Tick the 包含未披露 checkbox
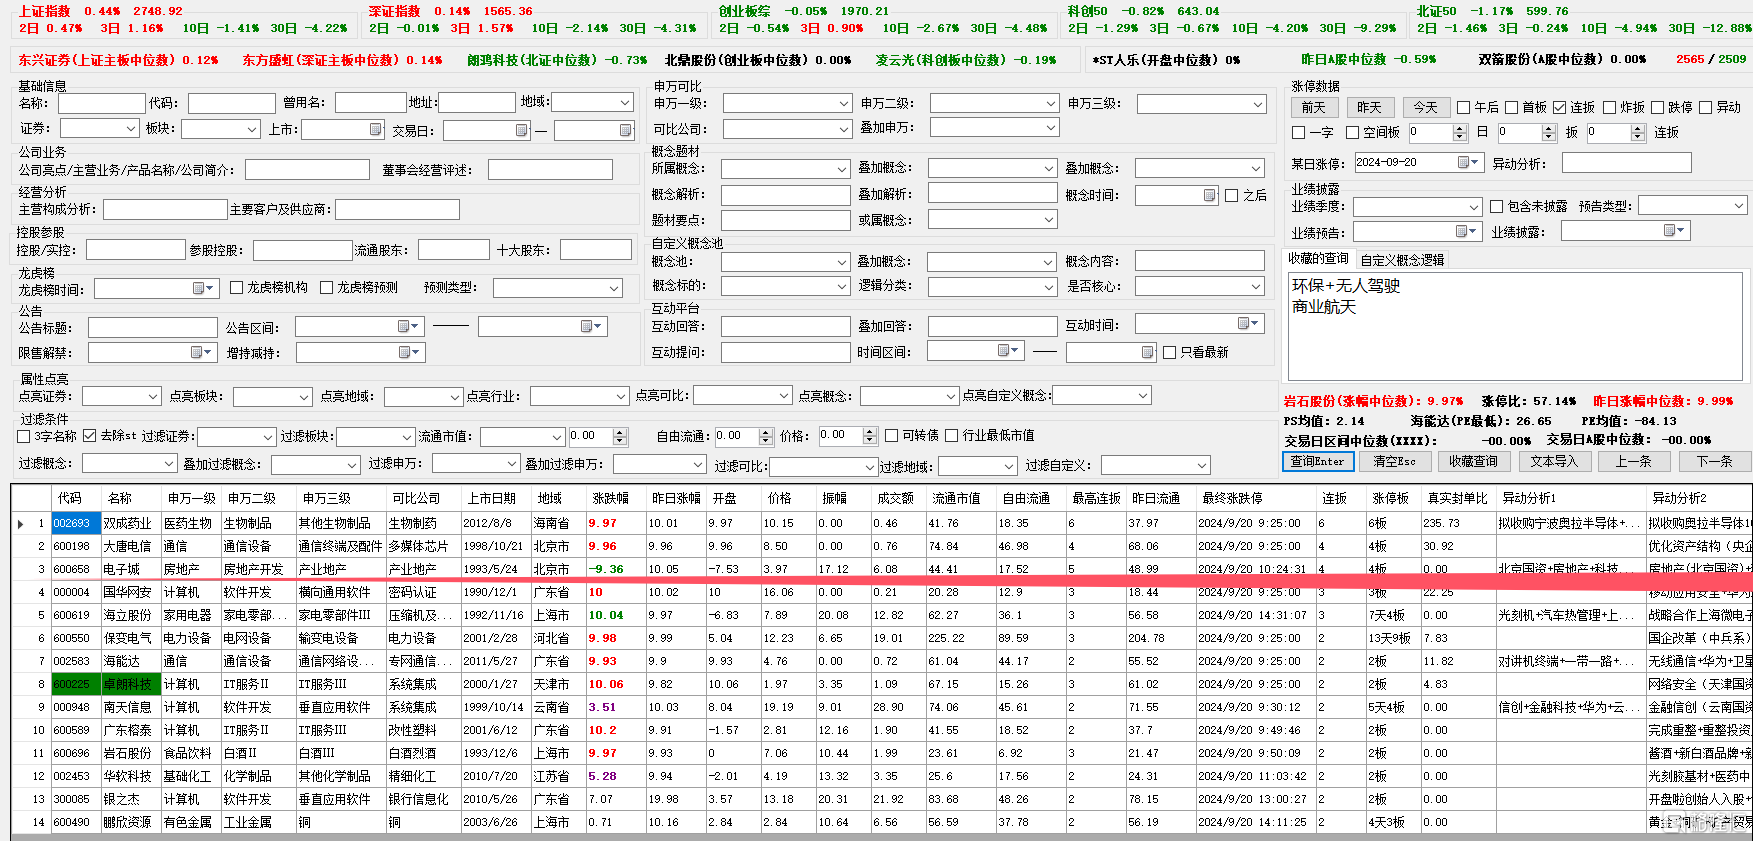Image resolution: width=1753 pixels, height=841 pixels. 1496,206
